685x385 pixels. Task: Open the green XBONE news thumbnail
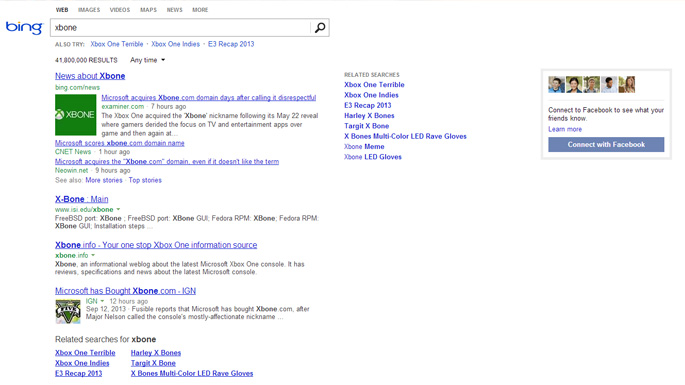(x=76, y=115)
